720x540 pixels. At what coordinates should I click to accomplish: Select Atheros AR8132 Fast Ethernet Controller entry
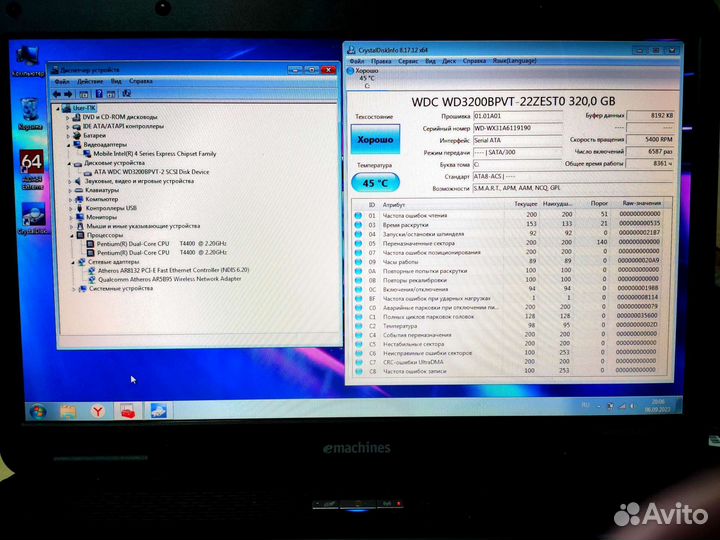pyautogui.click(x=169, y=270)
